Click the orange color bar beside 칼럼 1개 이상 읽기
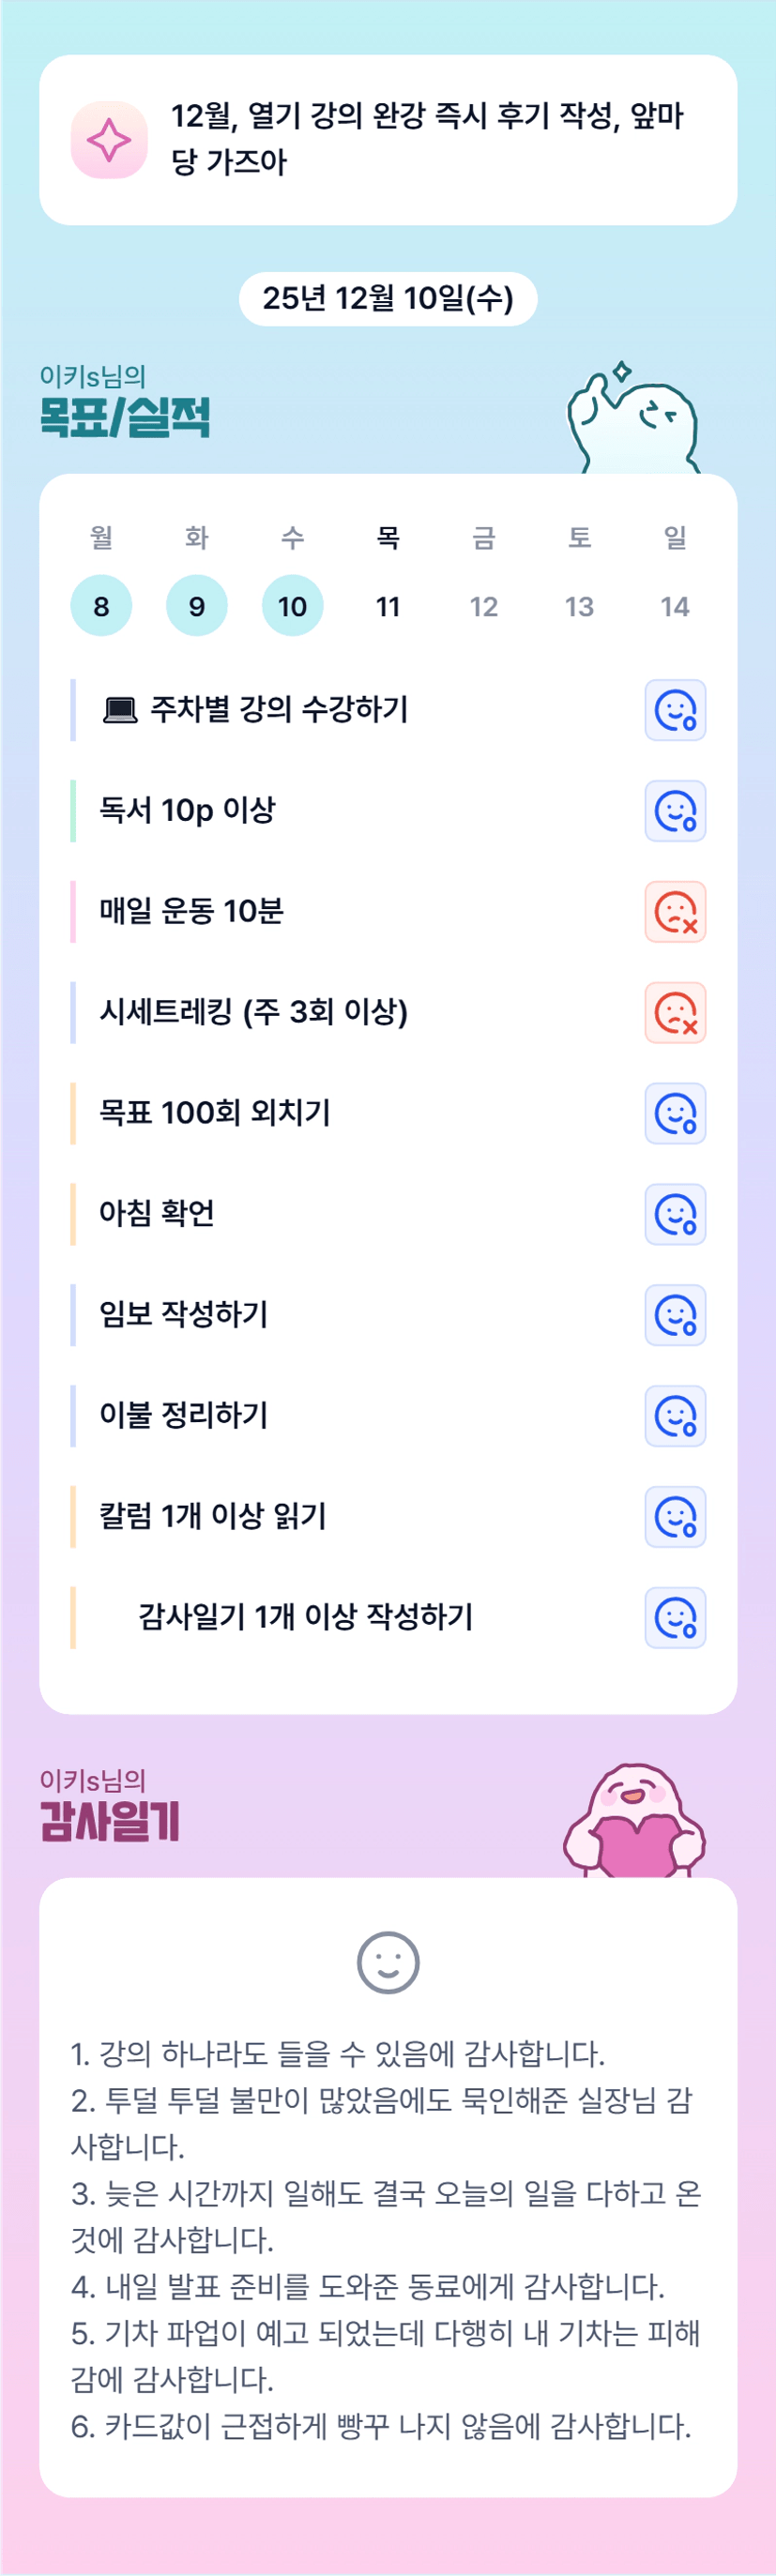This screenshot has width=776, height=2576. tap(73, 1517)
